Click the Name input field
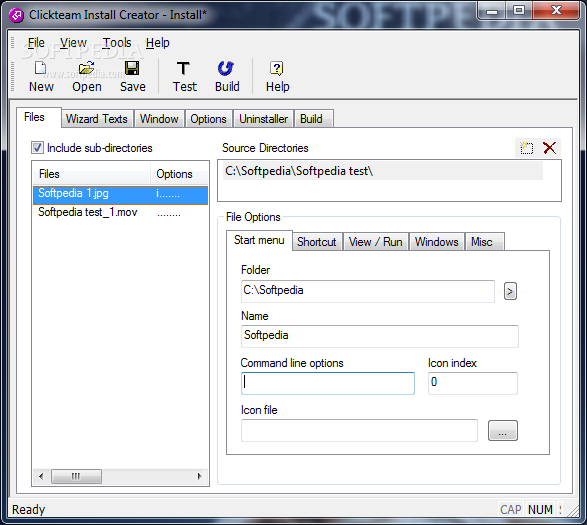The width and height of the screenshot is (587, 525). click(380, 336)
